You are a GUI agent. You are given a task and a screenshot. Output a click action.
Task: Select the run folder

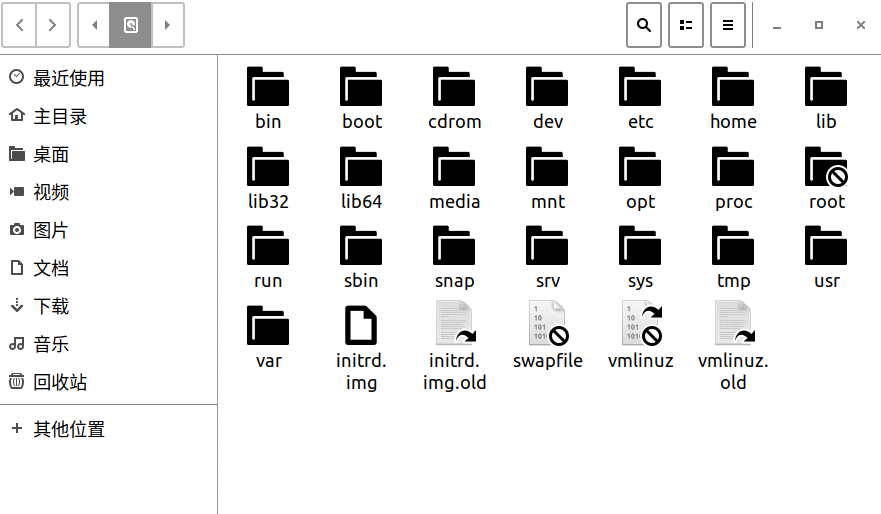[x=268, y=257]
